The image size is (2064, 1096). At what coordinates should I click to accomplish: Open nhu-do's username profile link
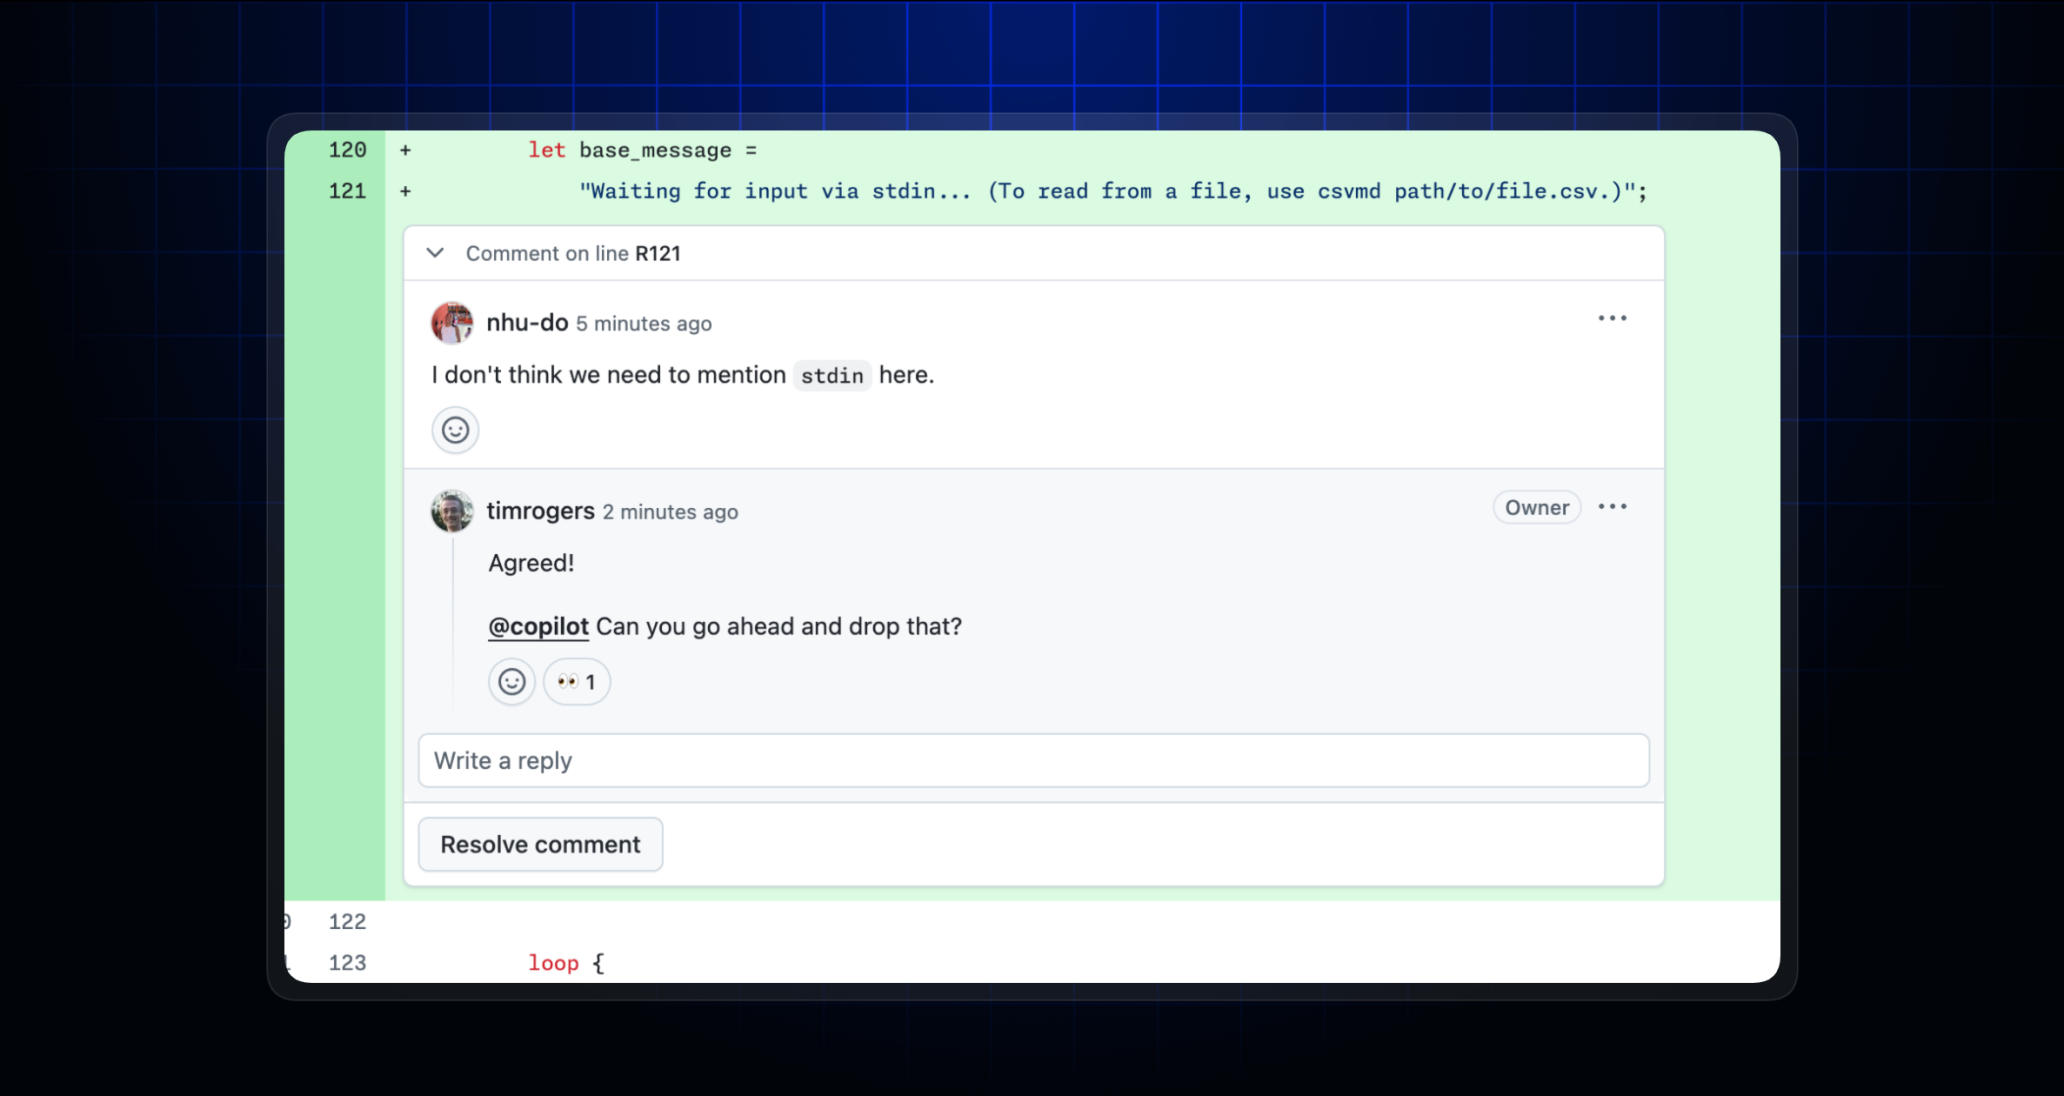(x=527, y=322)
